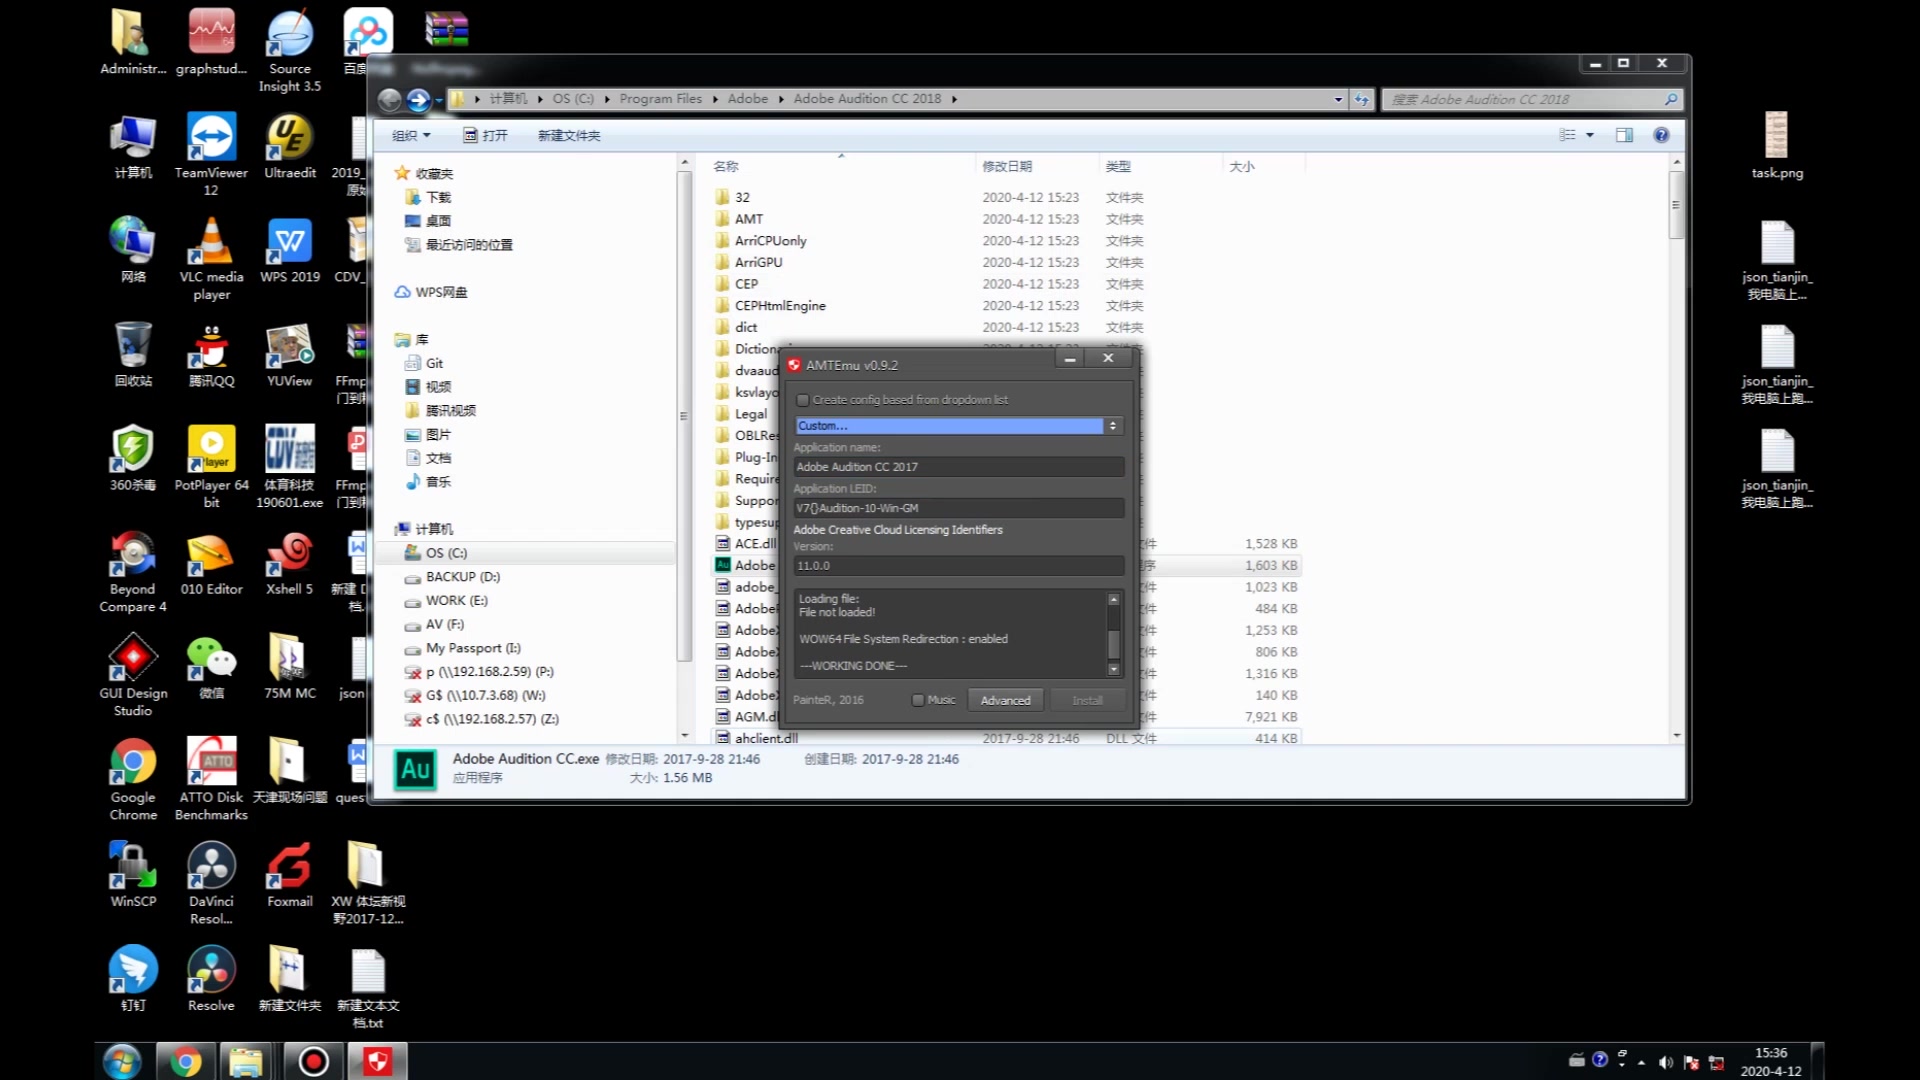Select WORK (E:) drive in sidebar
Viewport: 1920px width, 1080px height.
(456, 601)
